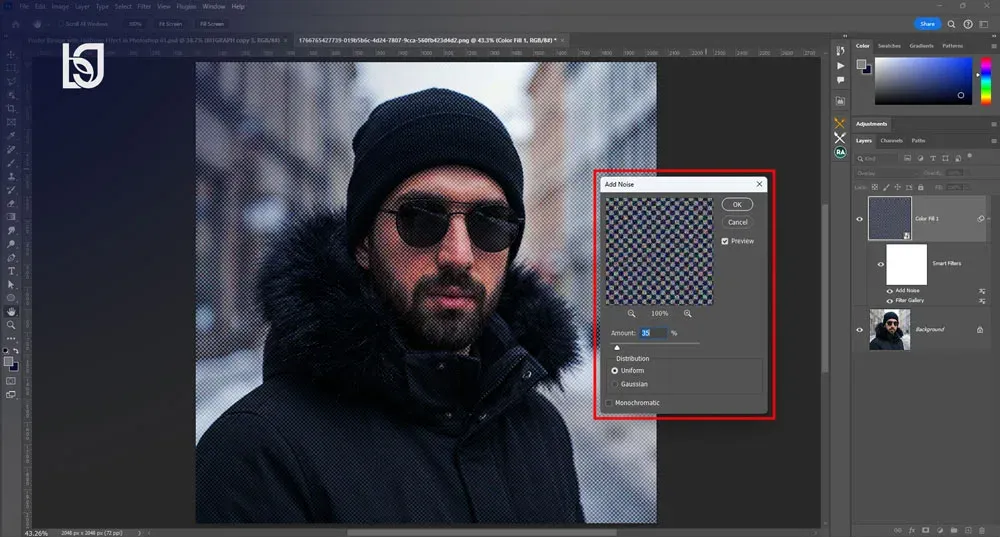1000x537 pixels.
Task: Click the Amount slider handle
Action: pyautogui.click(x=617, y=348)
